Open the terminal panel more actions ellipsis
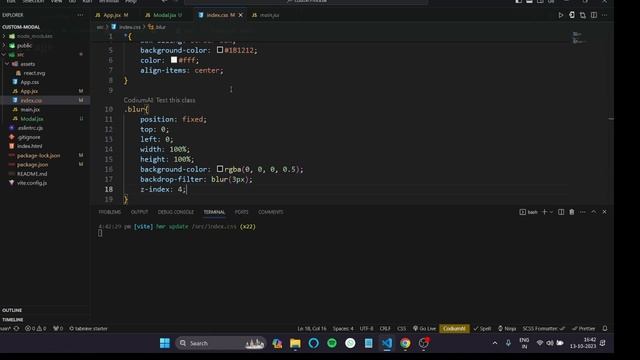This screenshot has height=360, width=640. pos(582,212)
